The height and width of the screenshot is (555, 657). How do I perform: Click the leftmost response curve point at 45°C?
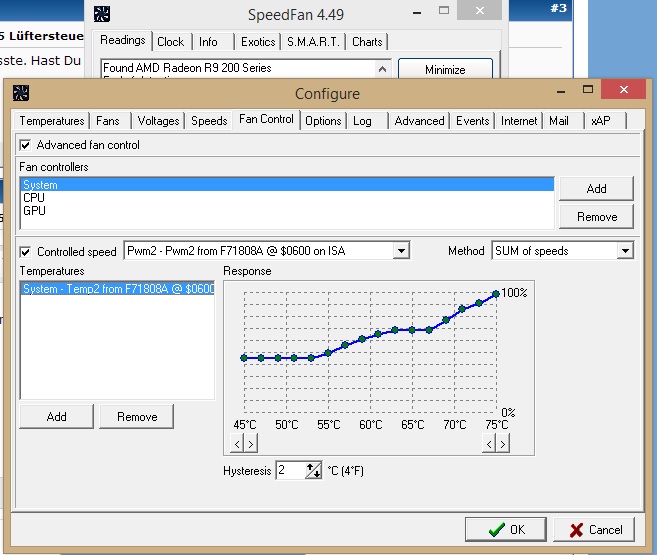click(x=244, y=358)
